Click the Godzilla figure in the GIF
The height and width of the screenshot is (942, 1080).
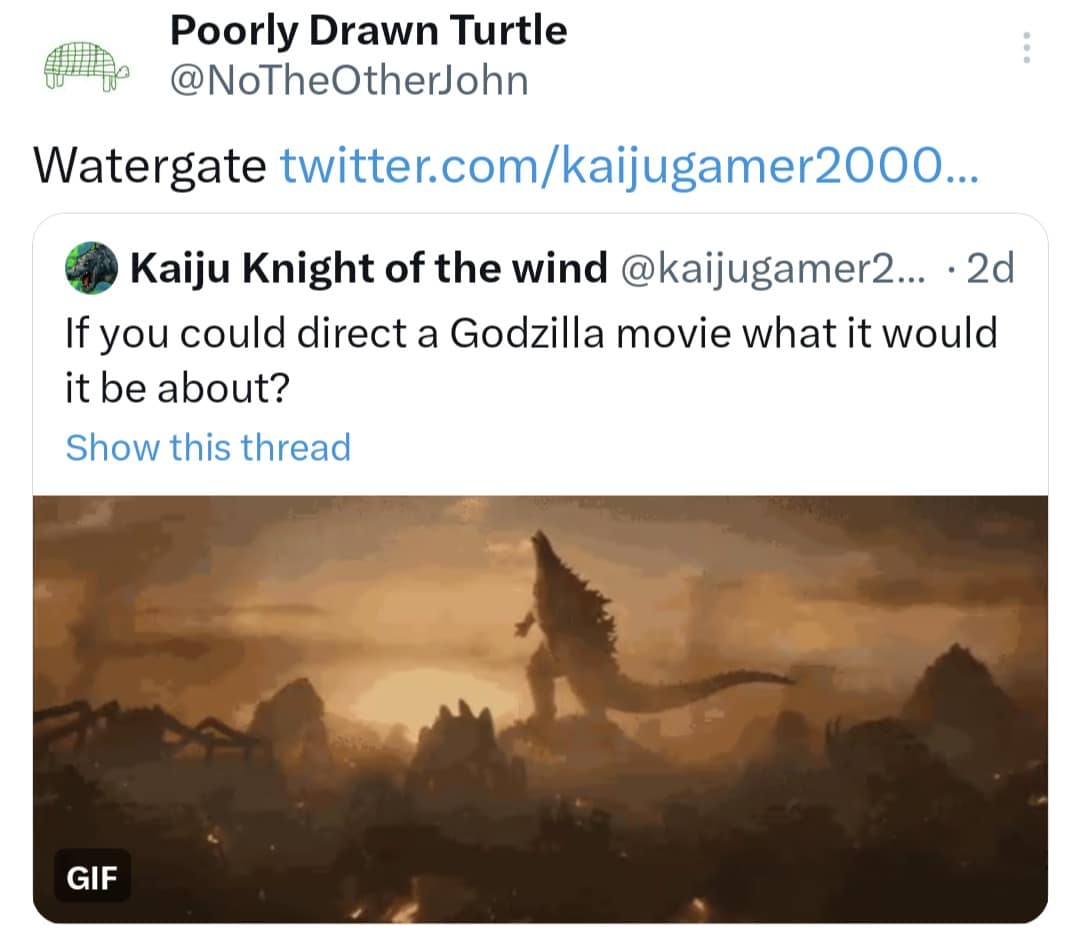(x=570, y=630)
